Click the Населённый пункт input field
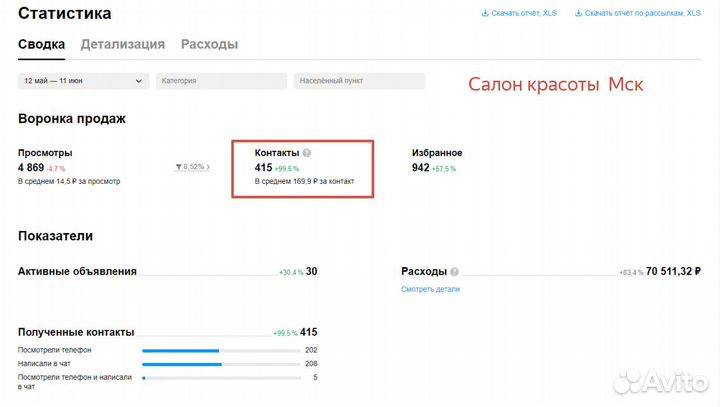The image size is (720, 407). coord(359,81)
